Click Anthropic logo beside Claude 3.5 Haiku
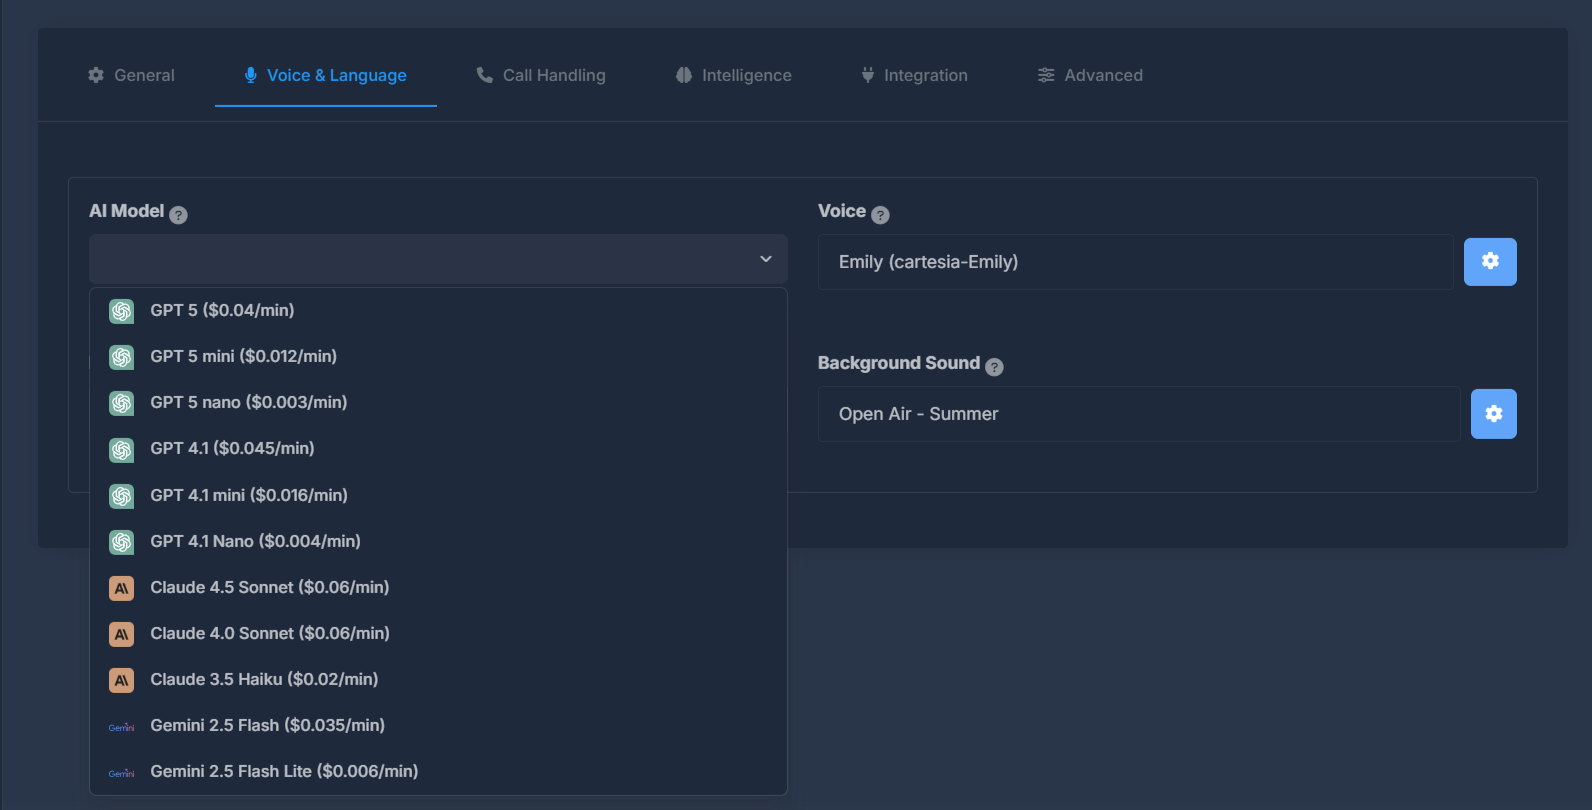Image resolution: width=1592 pixels, height=810 pixels. tap(122, 680)
